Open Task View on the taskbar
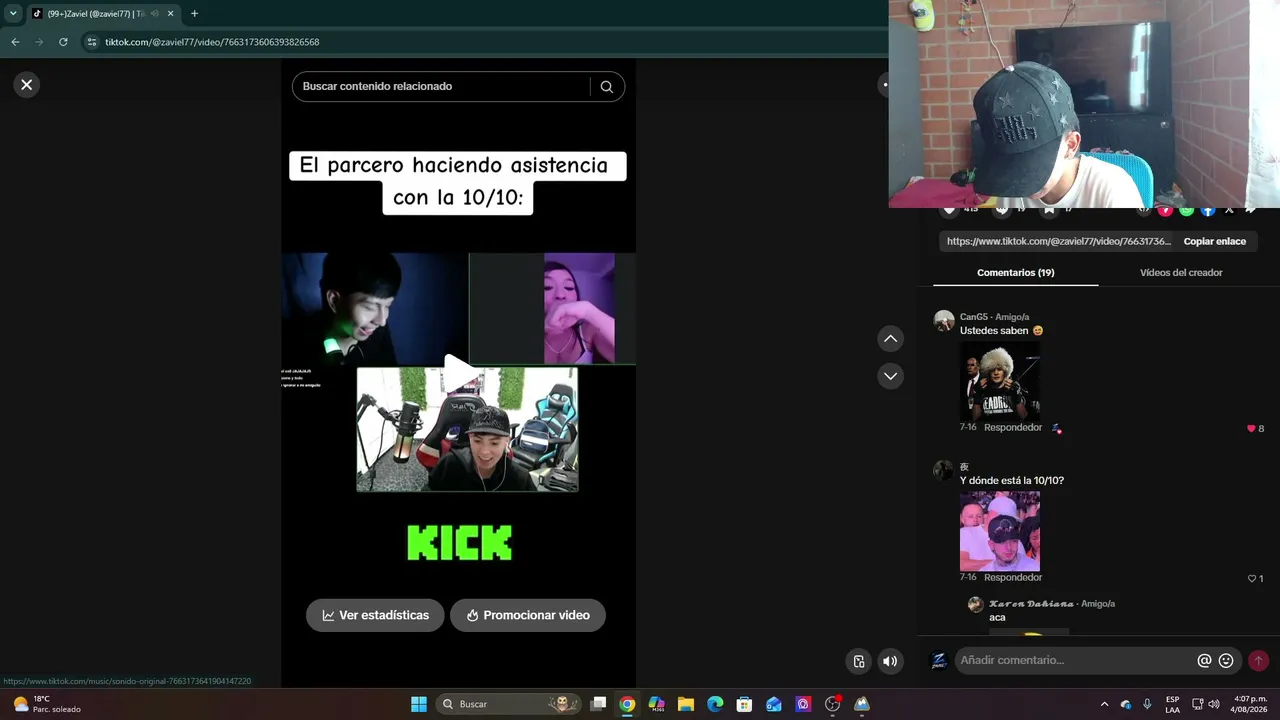This screenshot has width=1280, height=720. 598,704
